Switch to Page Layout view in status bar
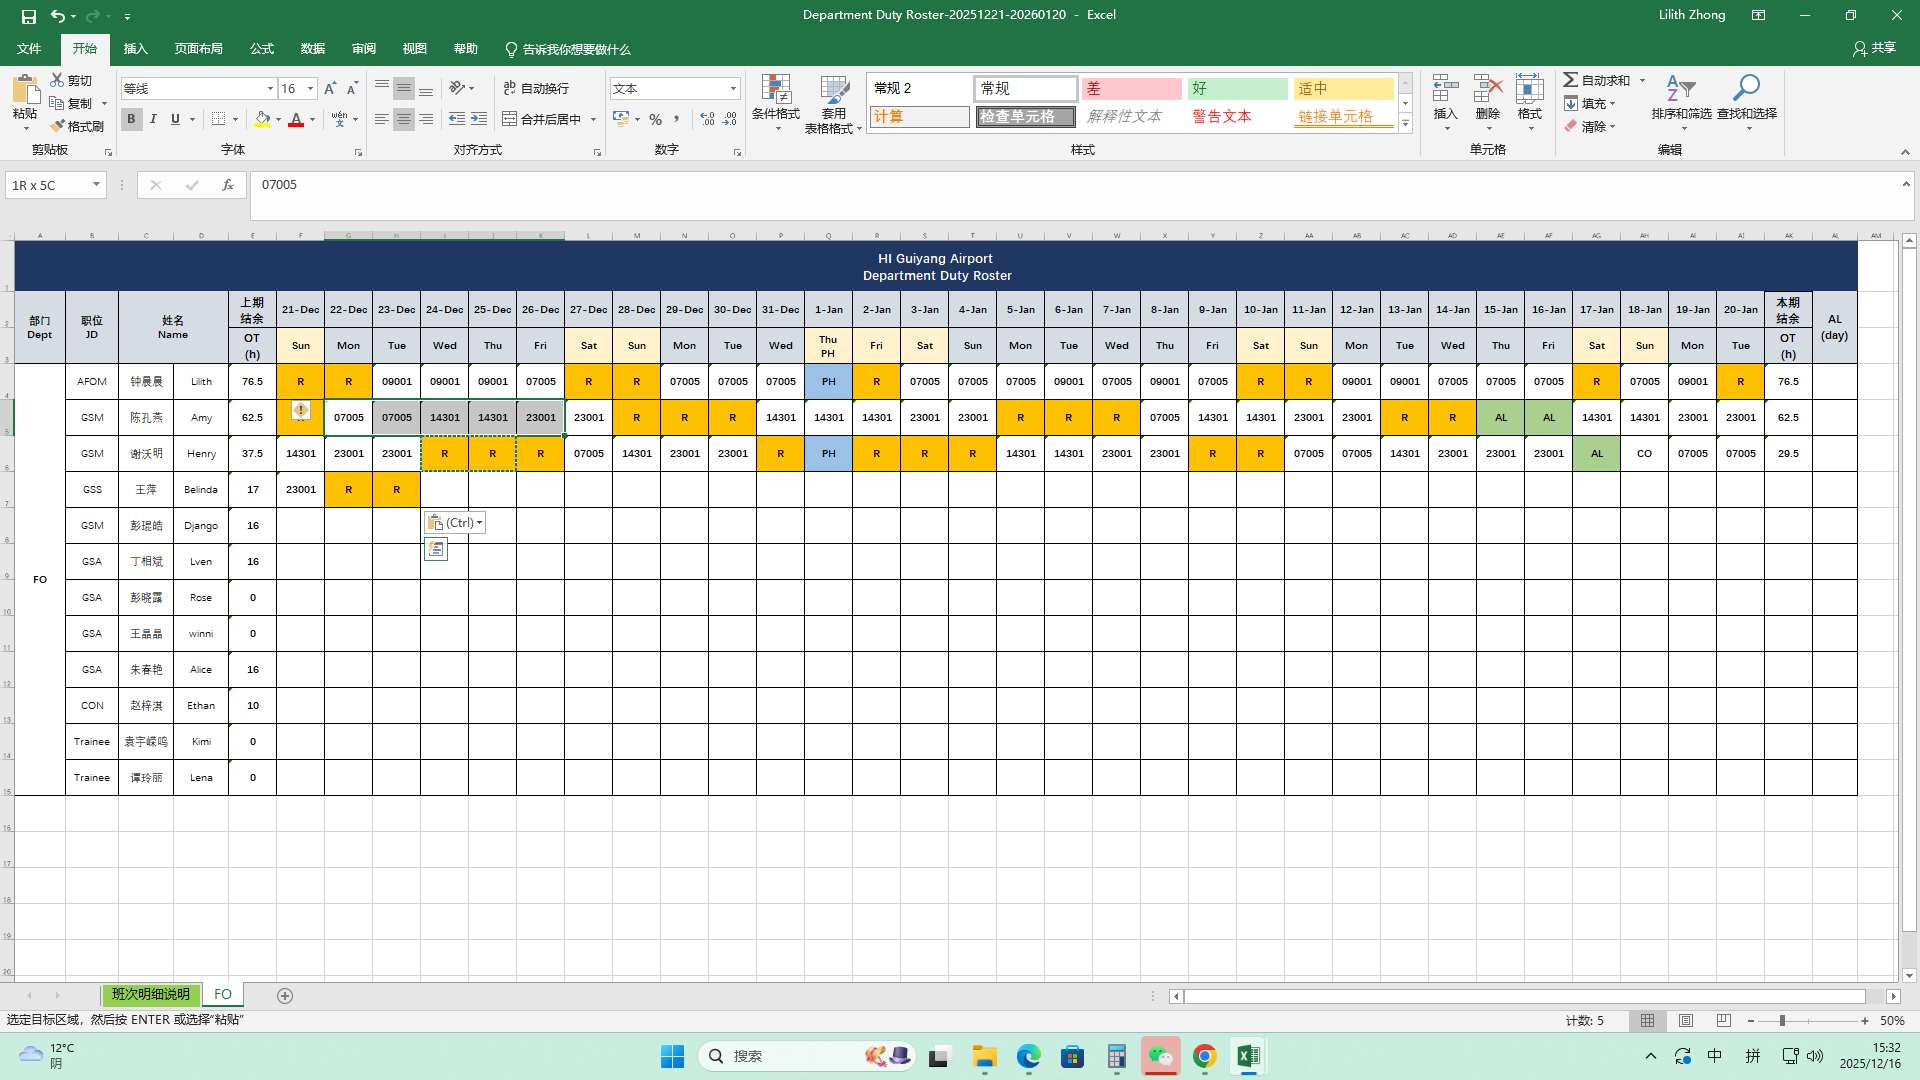This screenshot has width=1920, height=1080. tap(1686, 1021)
